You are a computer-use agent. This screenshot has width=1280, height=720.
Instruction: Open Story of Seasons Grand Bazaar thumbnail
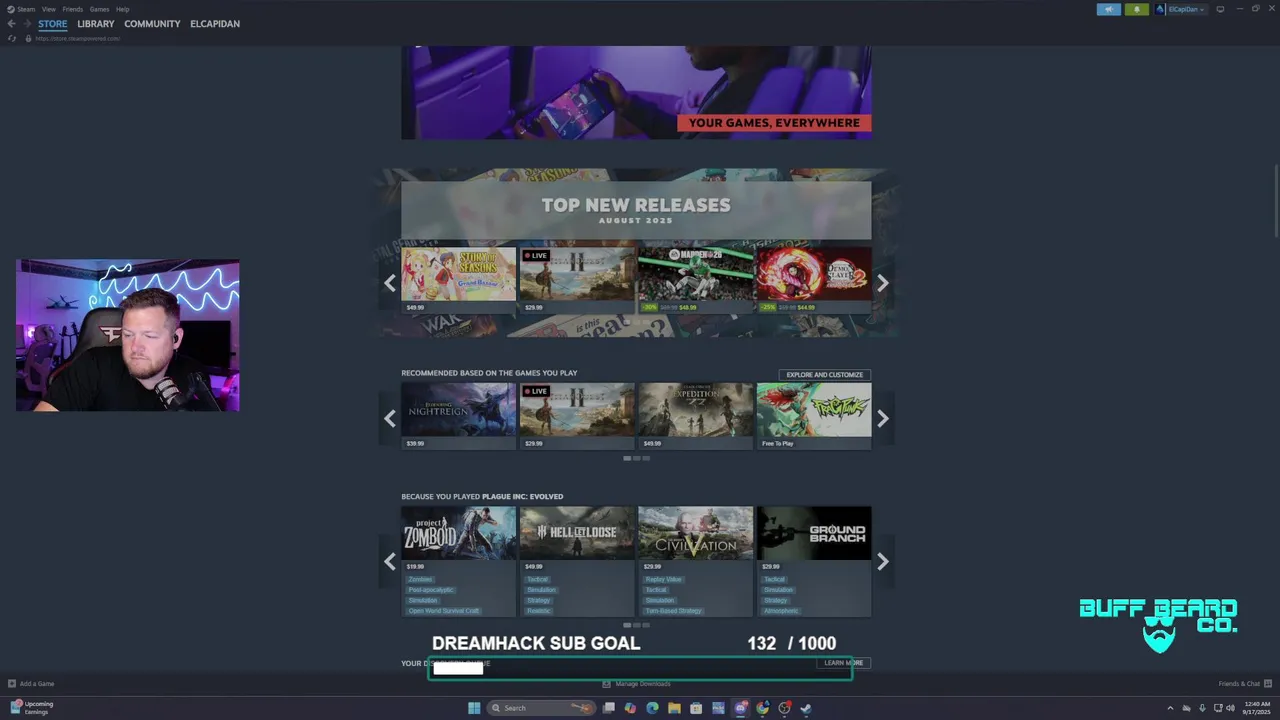[x=459, y=274]
